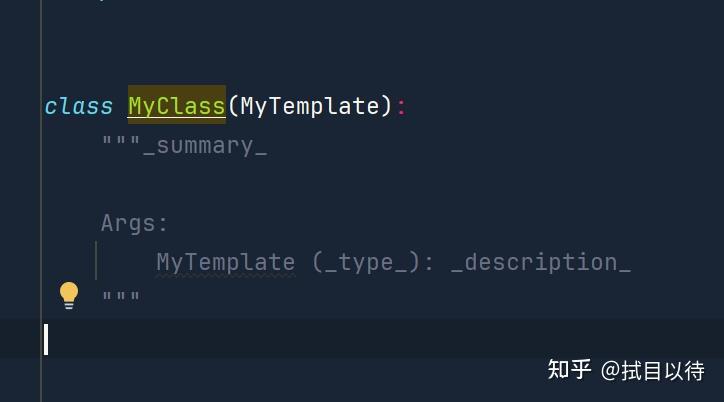
Task: Click the yellow lightbulb quick-fix icon
Action: click(68, 294)
